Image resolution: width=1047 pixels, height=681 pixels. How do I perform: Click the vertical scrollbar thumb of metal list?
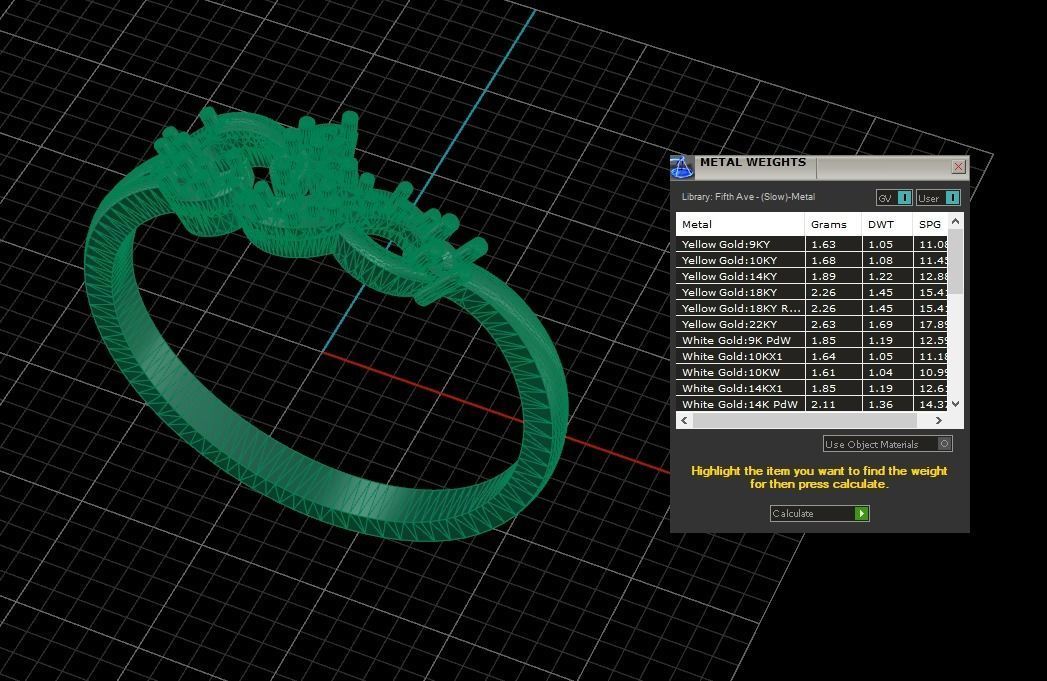point(956,261)
